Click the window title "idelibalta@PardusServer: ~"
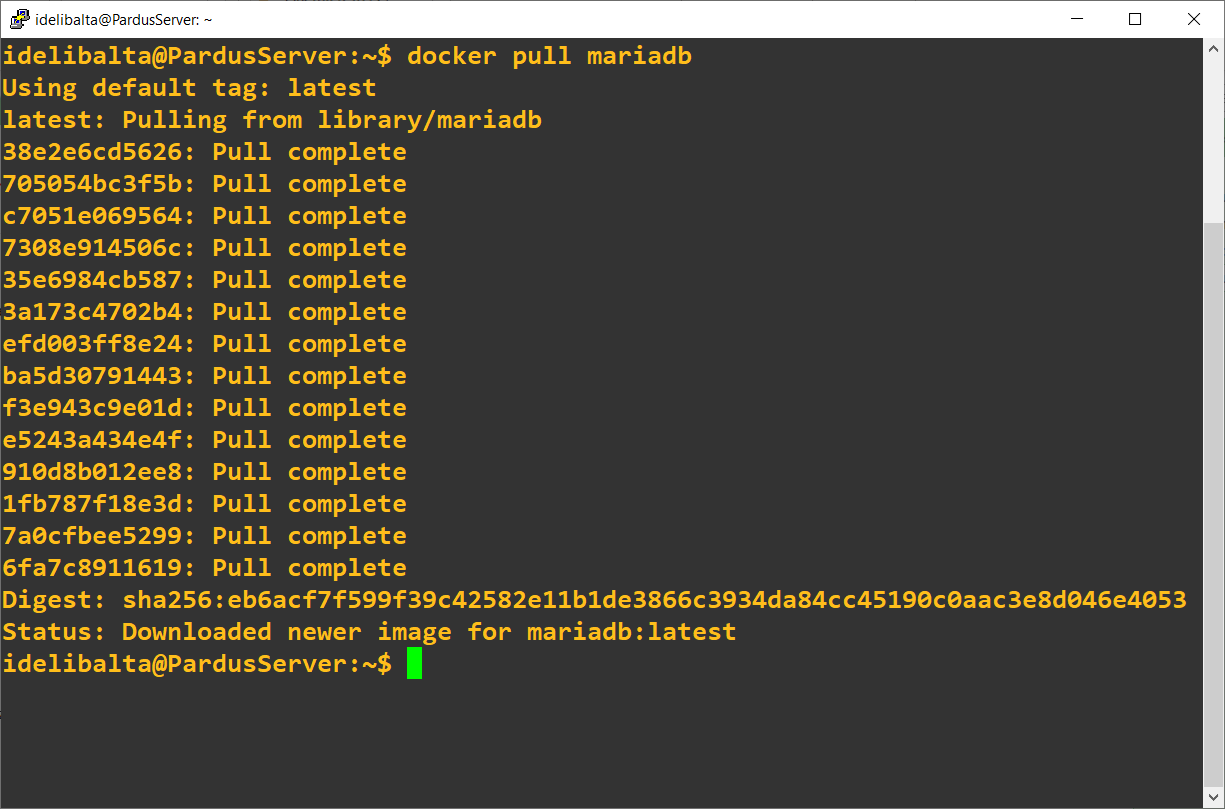The image size is (1225, 809). (x=124, y=19)
